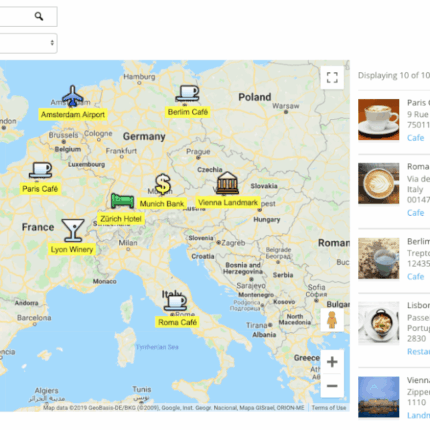
Task: Zoom in with the plus button
Action: [x=332, y=362]
